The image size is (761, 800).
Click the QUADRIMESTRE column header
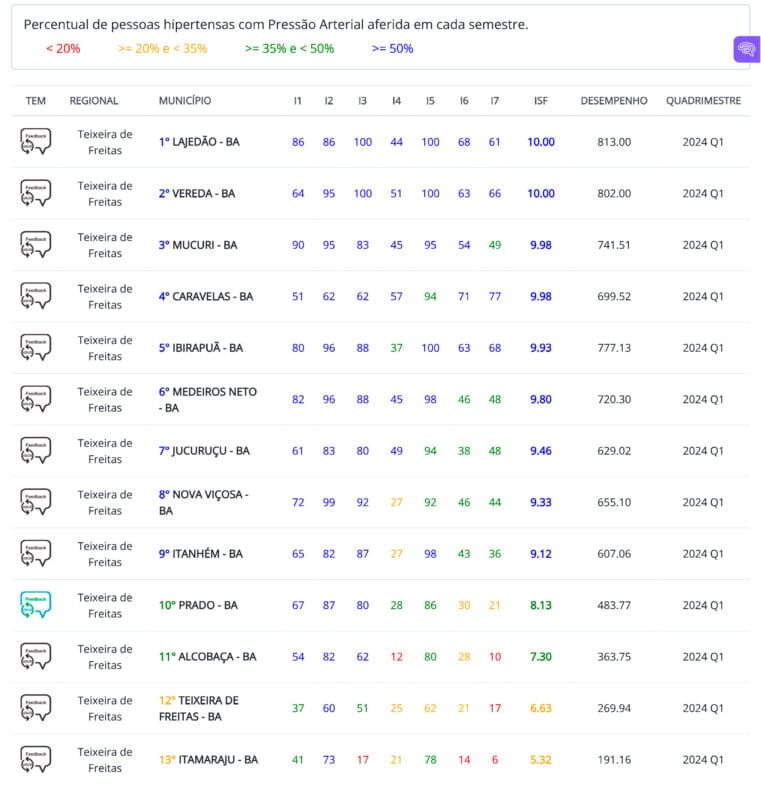point(703,101)
